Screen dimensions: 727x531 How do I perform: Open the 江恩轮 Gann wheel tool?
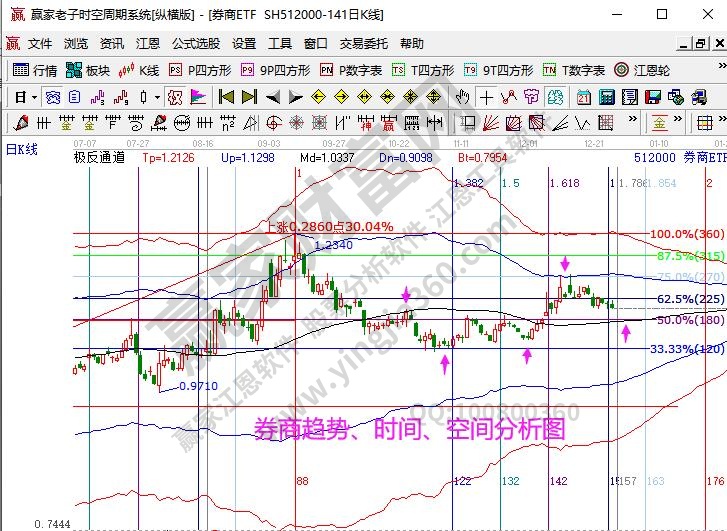641,70
